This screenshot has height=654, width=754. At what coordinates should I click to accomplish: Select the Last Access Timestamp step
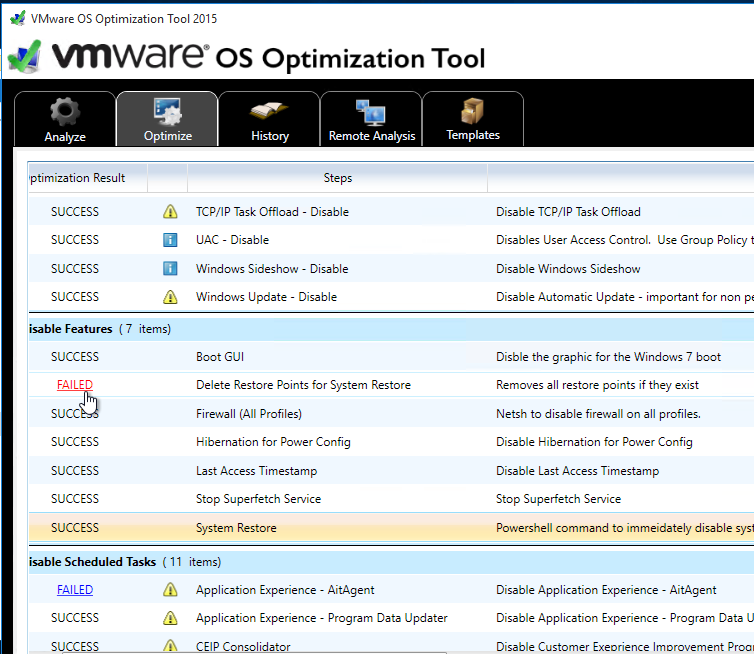(256, 470)
